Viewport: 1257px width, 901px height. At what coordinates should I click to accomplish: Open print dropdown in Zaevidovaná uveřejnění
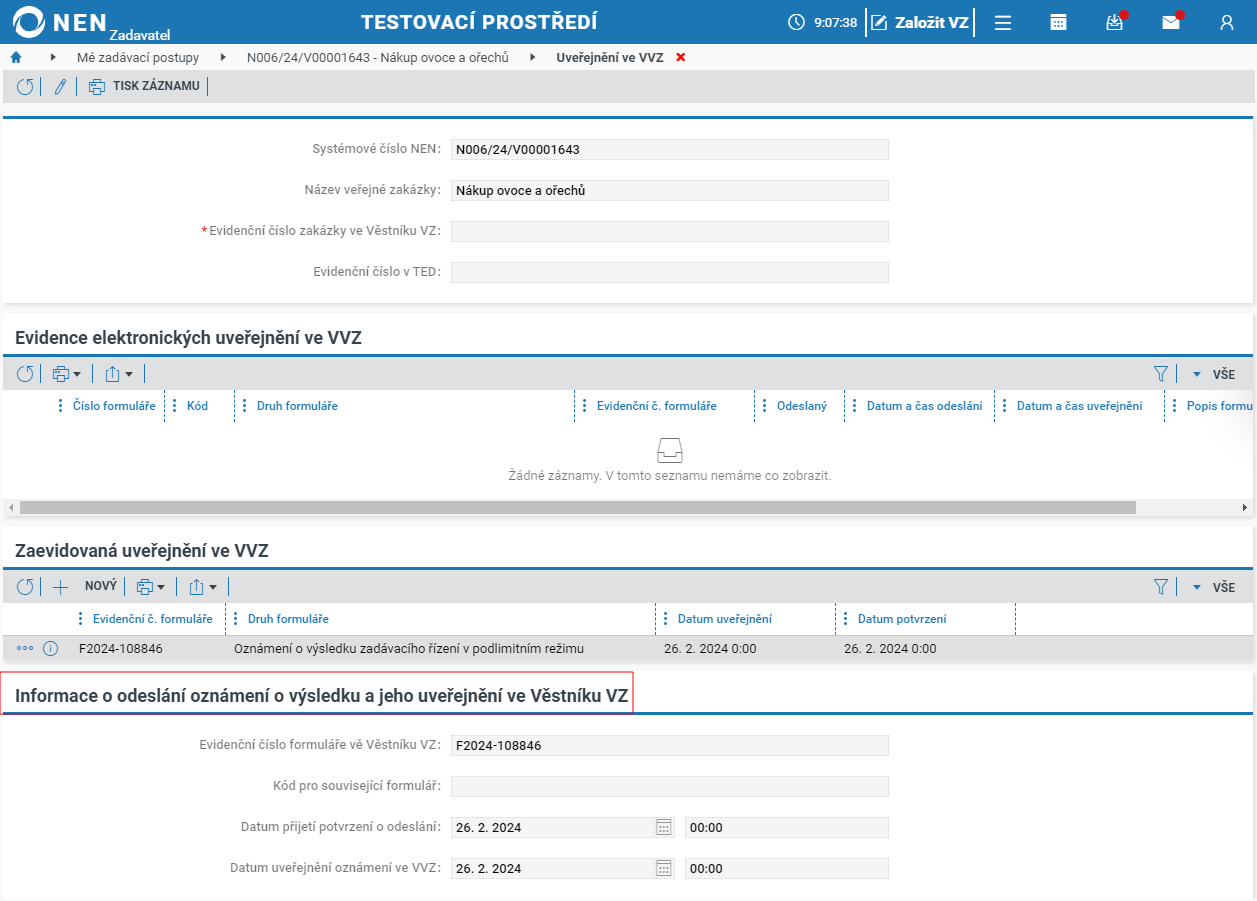click(151, 587)
